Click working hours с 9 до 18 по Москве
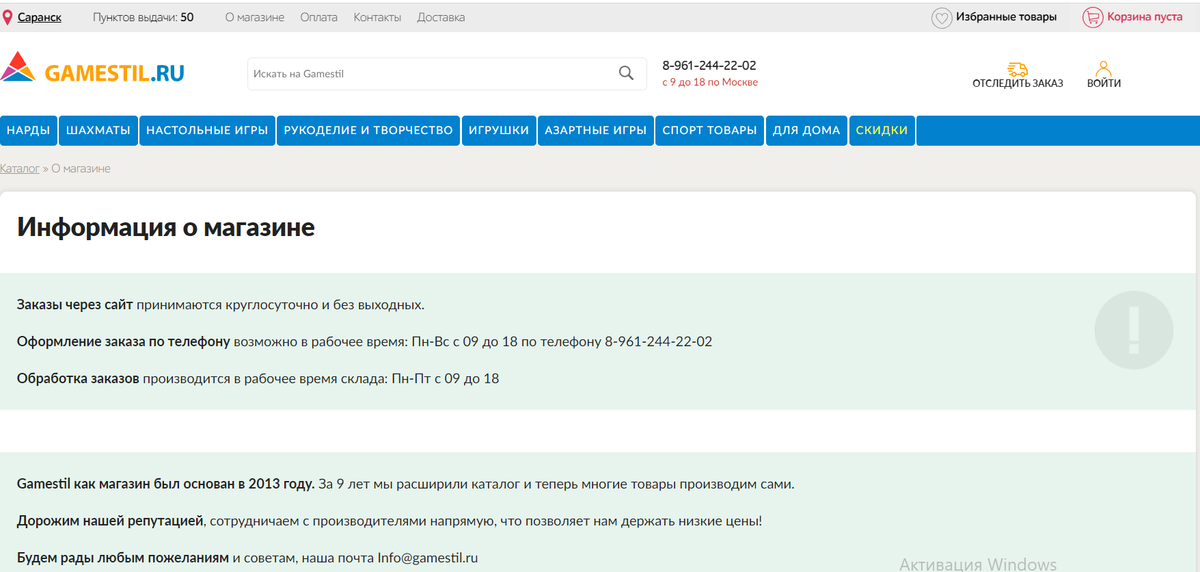This screenshot has height=572, width=1200. click(710, 82)
